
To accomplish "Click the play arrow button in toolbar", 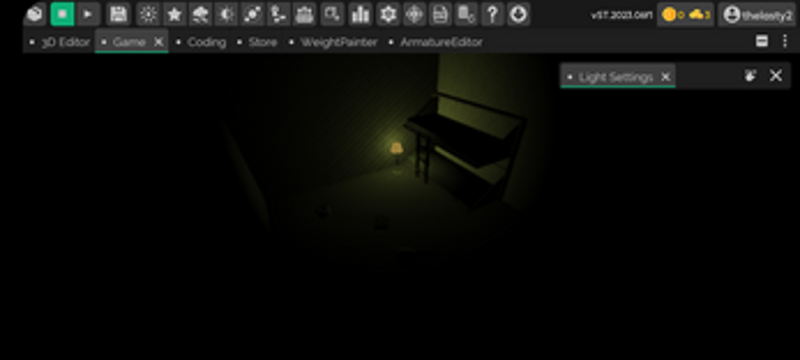I will coord(88,14).
